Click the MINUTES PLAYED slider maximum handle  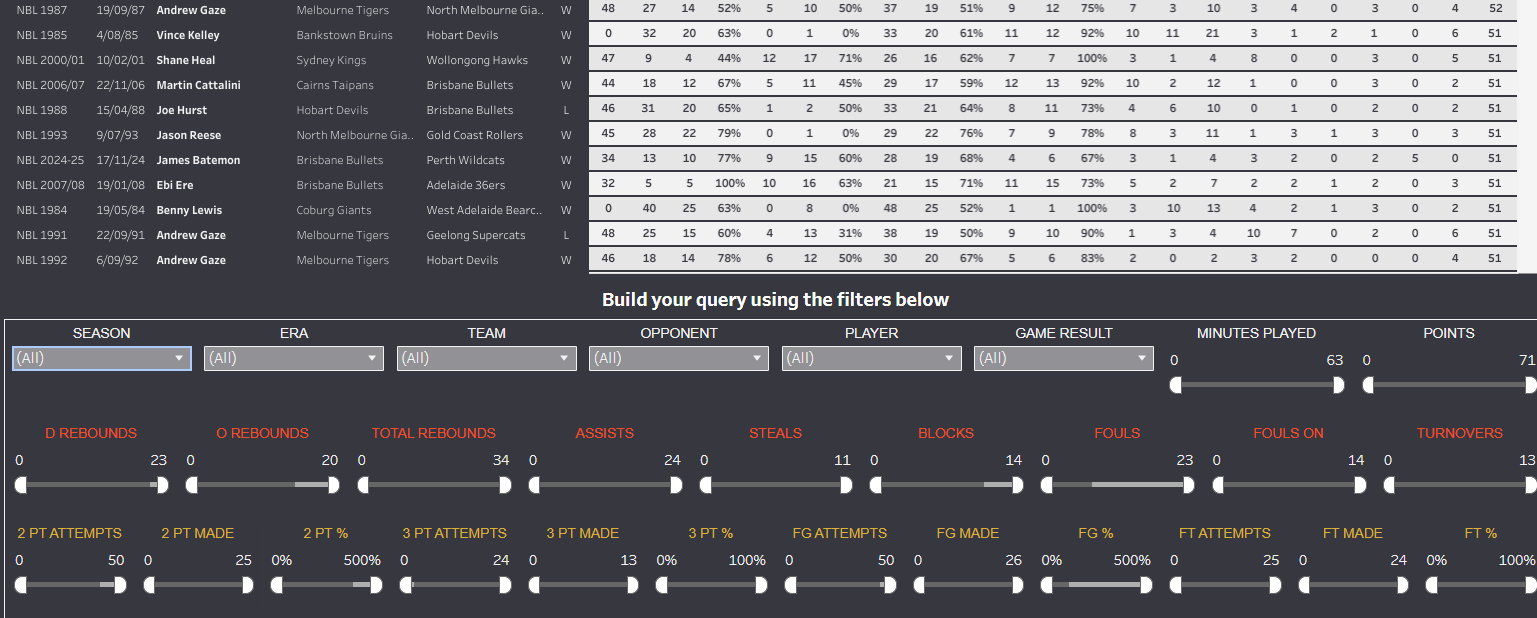point(1338,385)
